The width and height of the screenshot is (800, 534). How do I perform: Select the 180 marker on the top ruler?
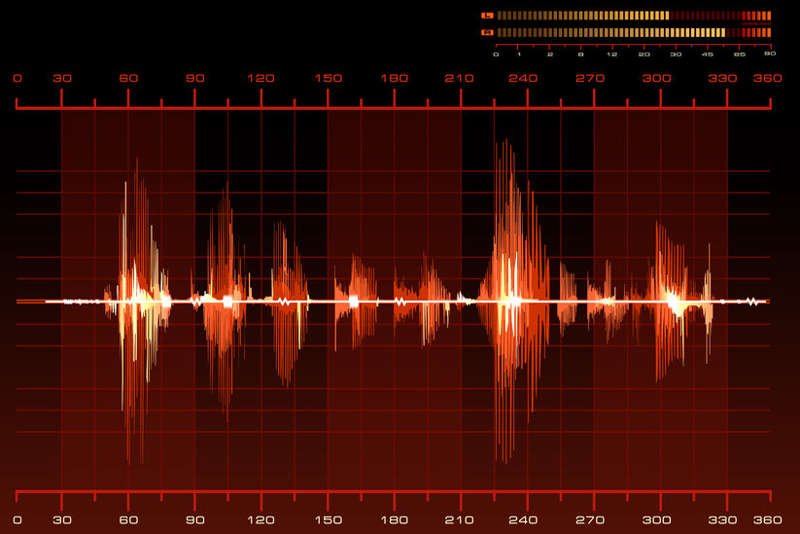tap(394, 78)
